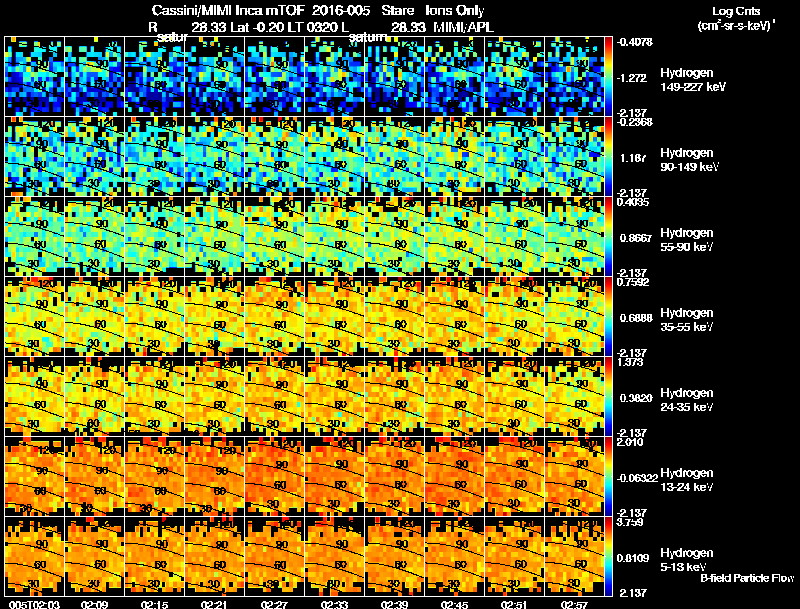This screenshot has width=800, height=609.
Task: Click the 3.759 color scale value
Action: click(630, 523)
